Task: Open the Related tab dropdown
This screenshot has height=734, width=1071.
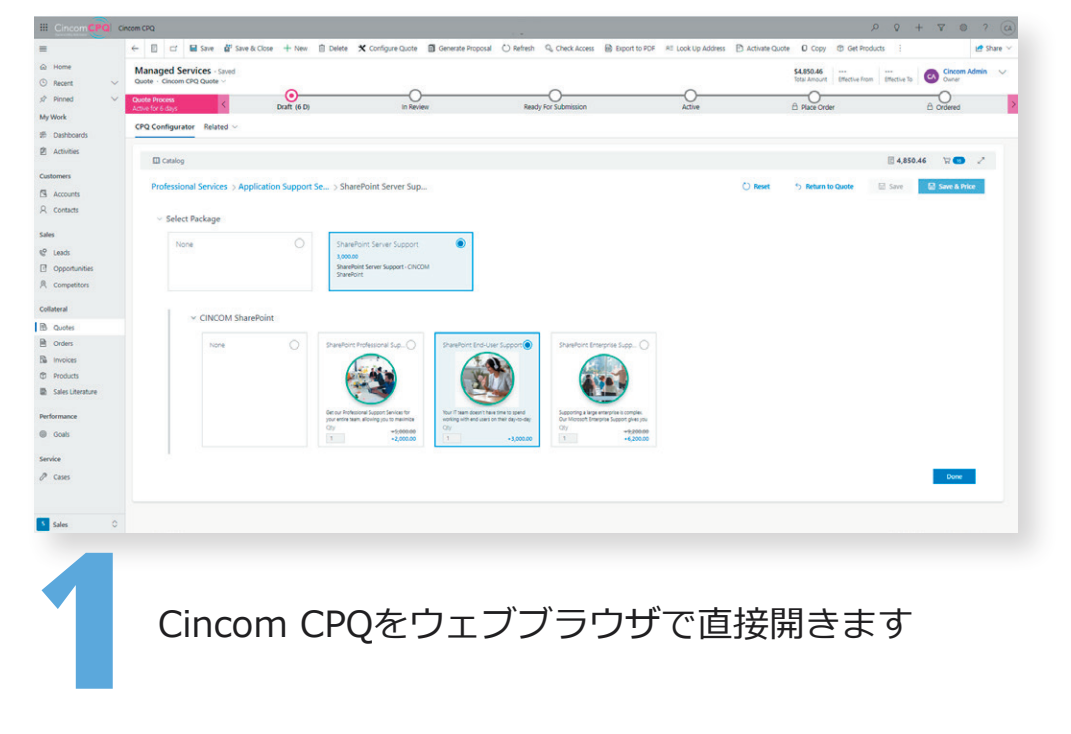Action: (221, 127)
